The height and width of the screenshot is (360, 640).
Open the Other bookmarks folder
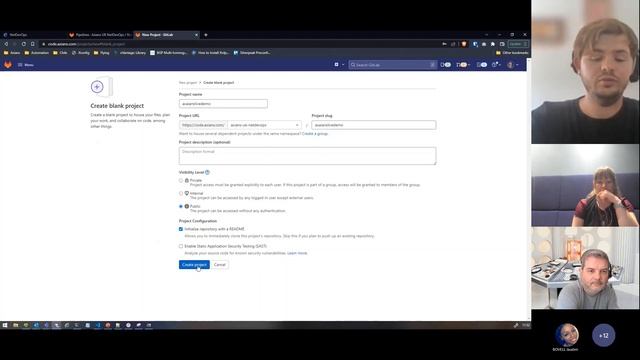pyautogui.click(x=512, y=53)
